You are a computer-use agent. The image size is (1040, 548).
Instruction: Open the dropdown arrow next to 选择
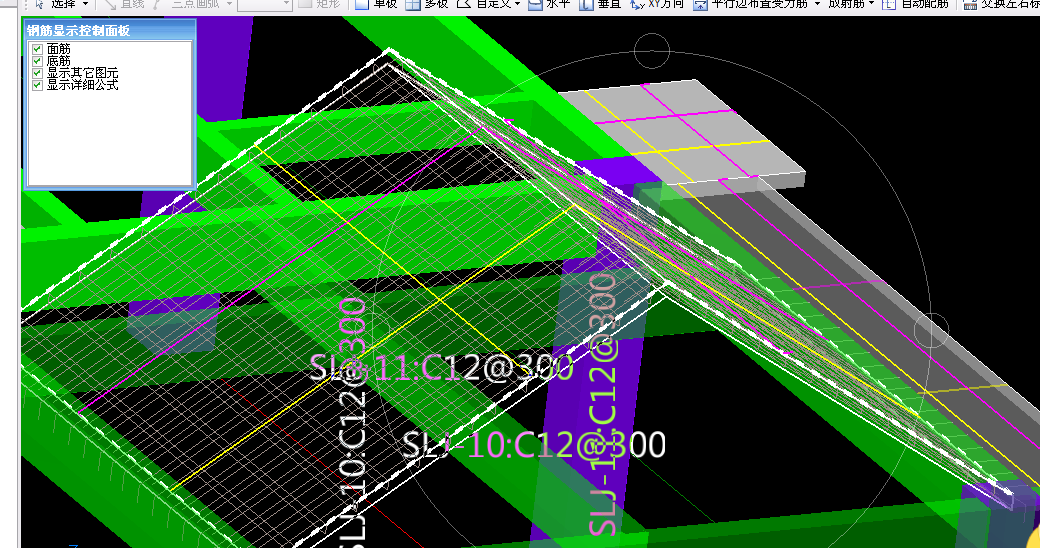tap(86, 4)
